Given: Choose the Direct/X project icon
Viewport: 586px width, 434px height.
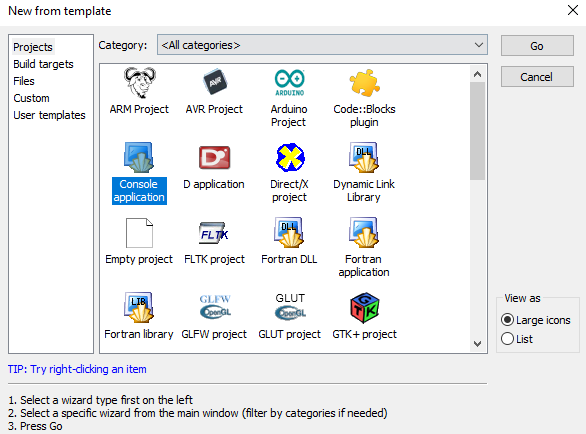Looking at the screenshot, I should 290,157.
